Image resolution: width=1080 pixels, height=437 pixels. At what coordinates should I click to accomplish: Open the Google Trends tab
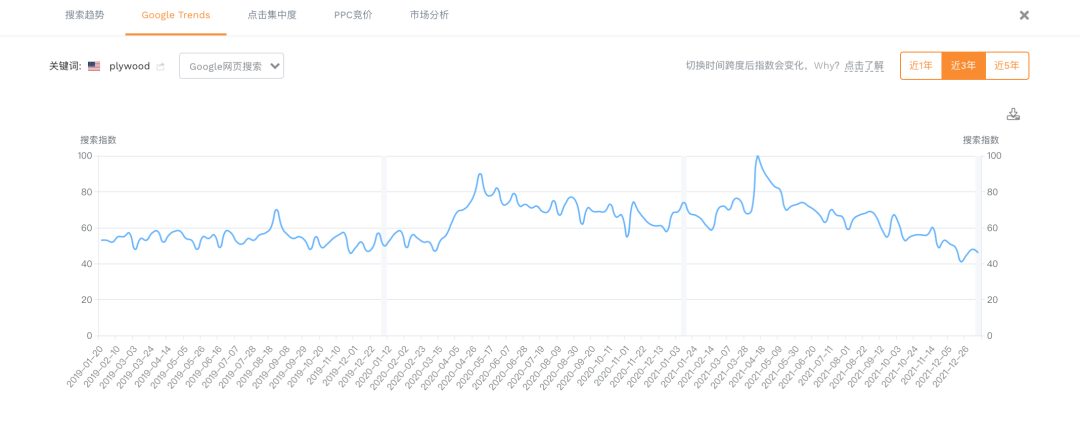pos(176,15)
